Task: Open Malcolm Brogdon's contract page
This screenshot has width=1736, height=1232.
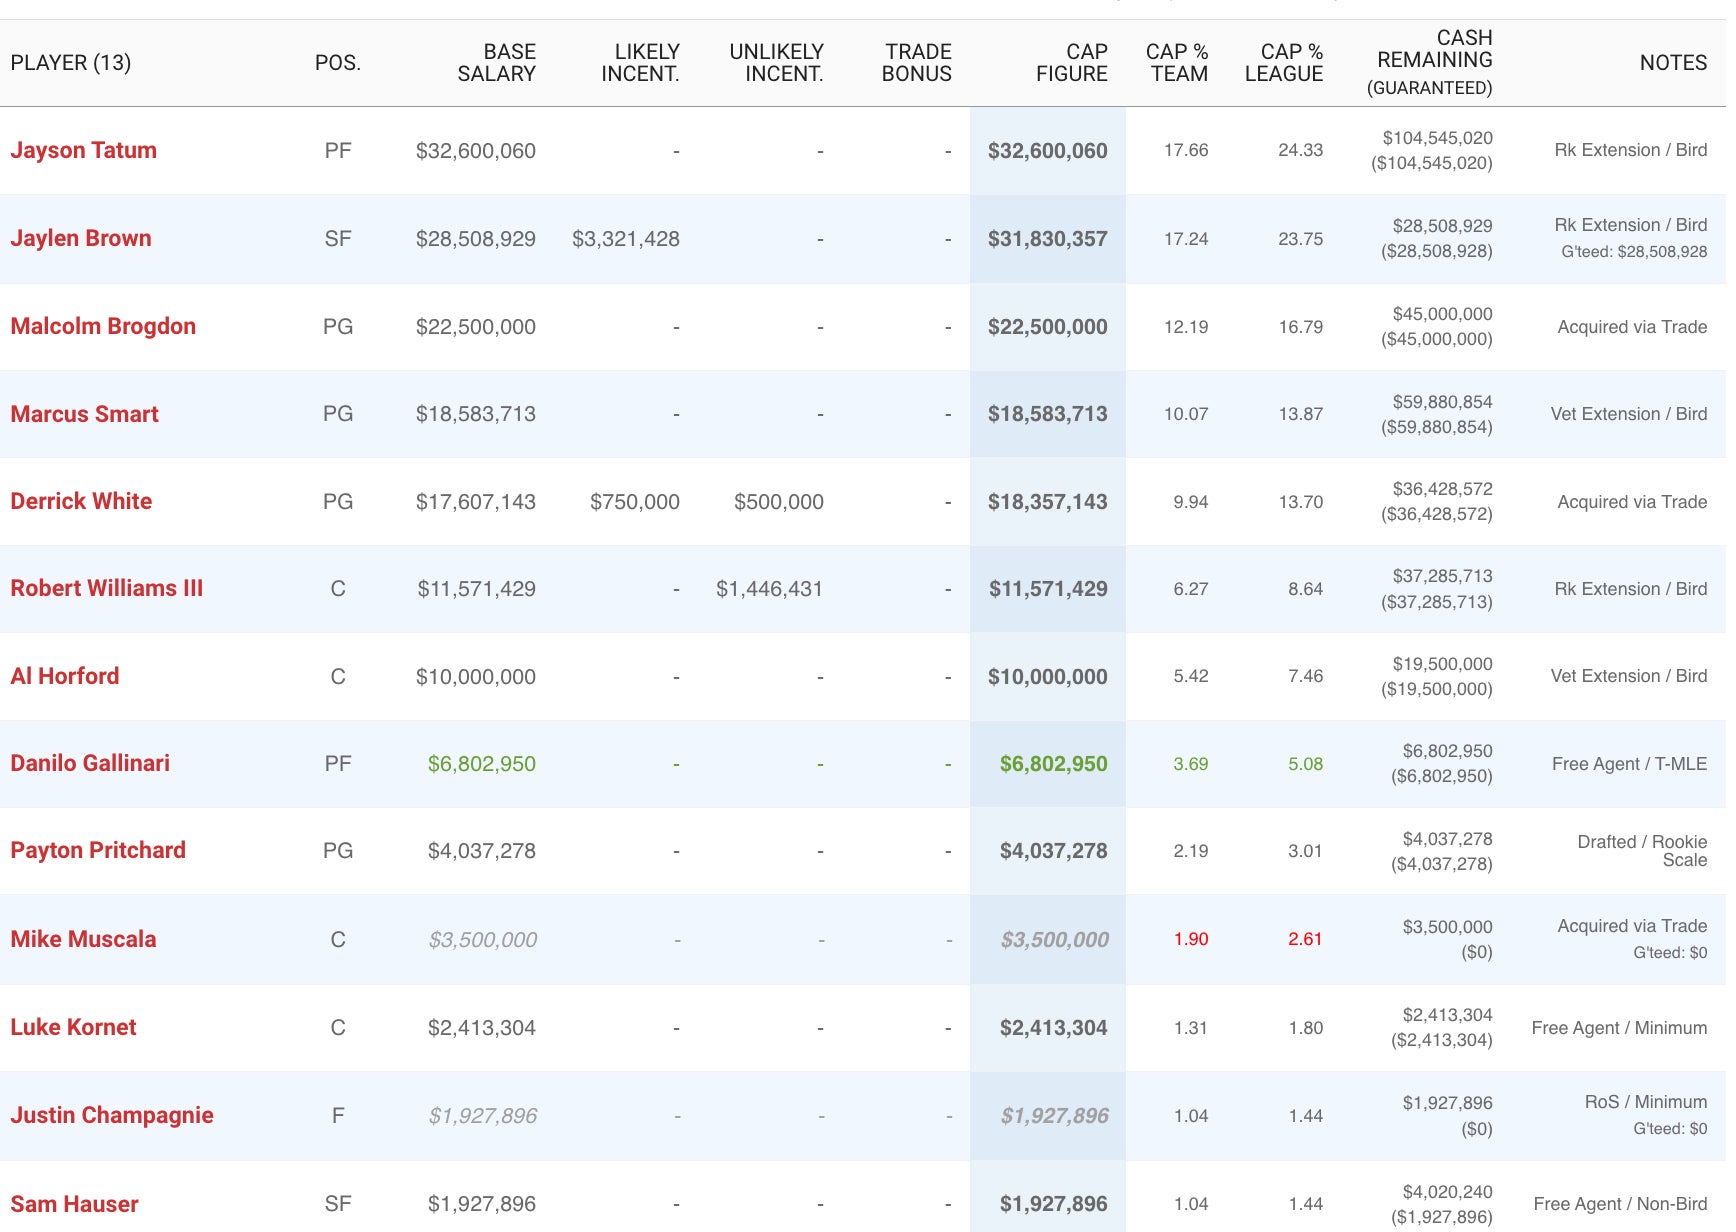Action: [x=103, y=327]
